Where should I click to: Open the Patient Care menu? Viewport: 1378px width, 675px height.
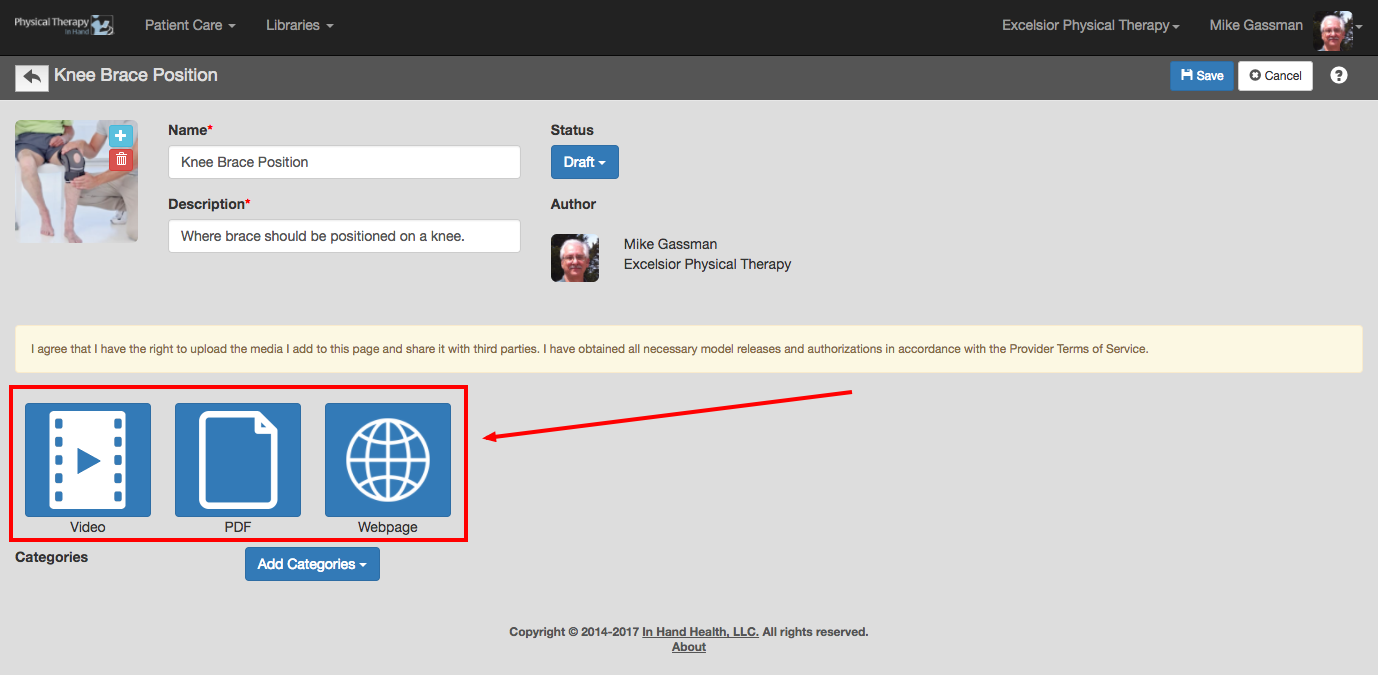click(190, 25)
